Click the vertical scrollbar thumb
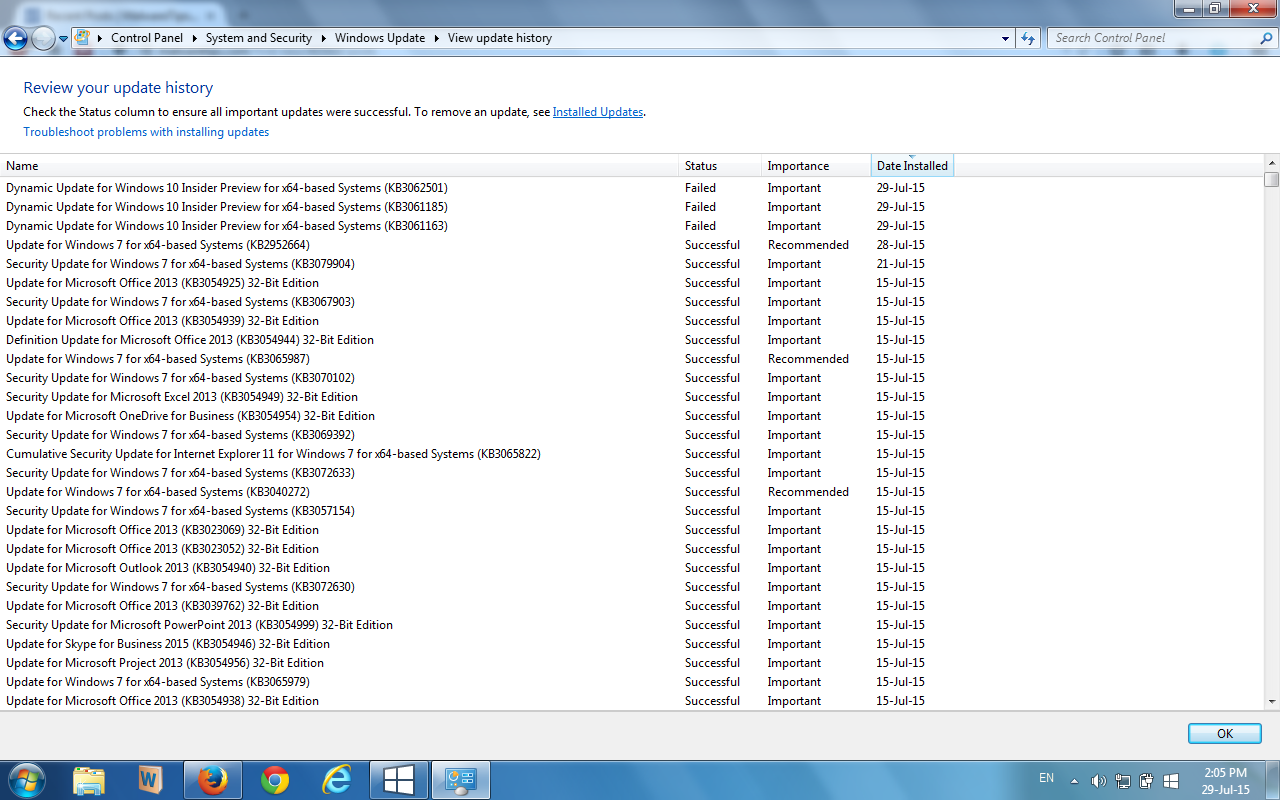Image resolution: width=1280 pixels, height=800 pixels. pos(1272,179)
